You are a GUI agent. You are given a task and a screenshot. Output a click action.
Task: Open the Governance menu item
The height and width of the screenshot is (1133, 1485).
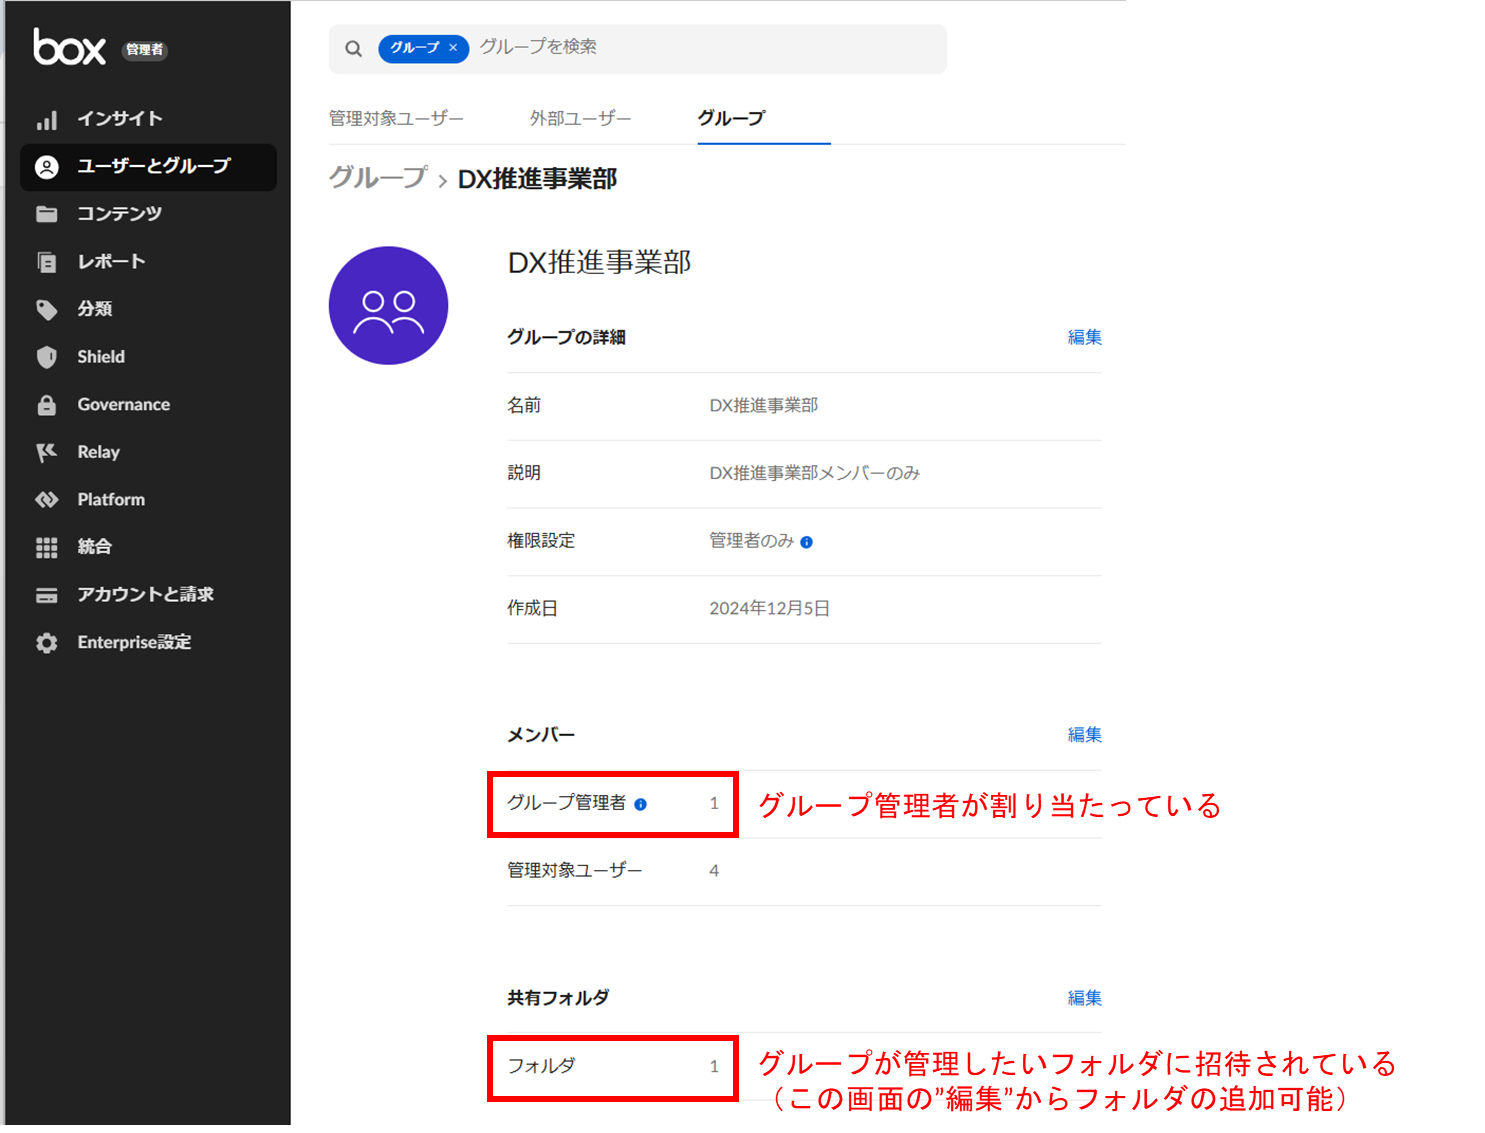coord(148,405)
